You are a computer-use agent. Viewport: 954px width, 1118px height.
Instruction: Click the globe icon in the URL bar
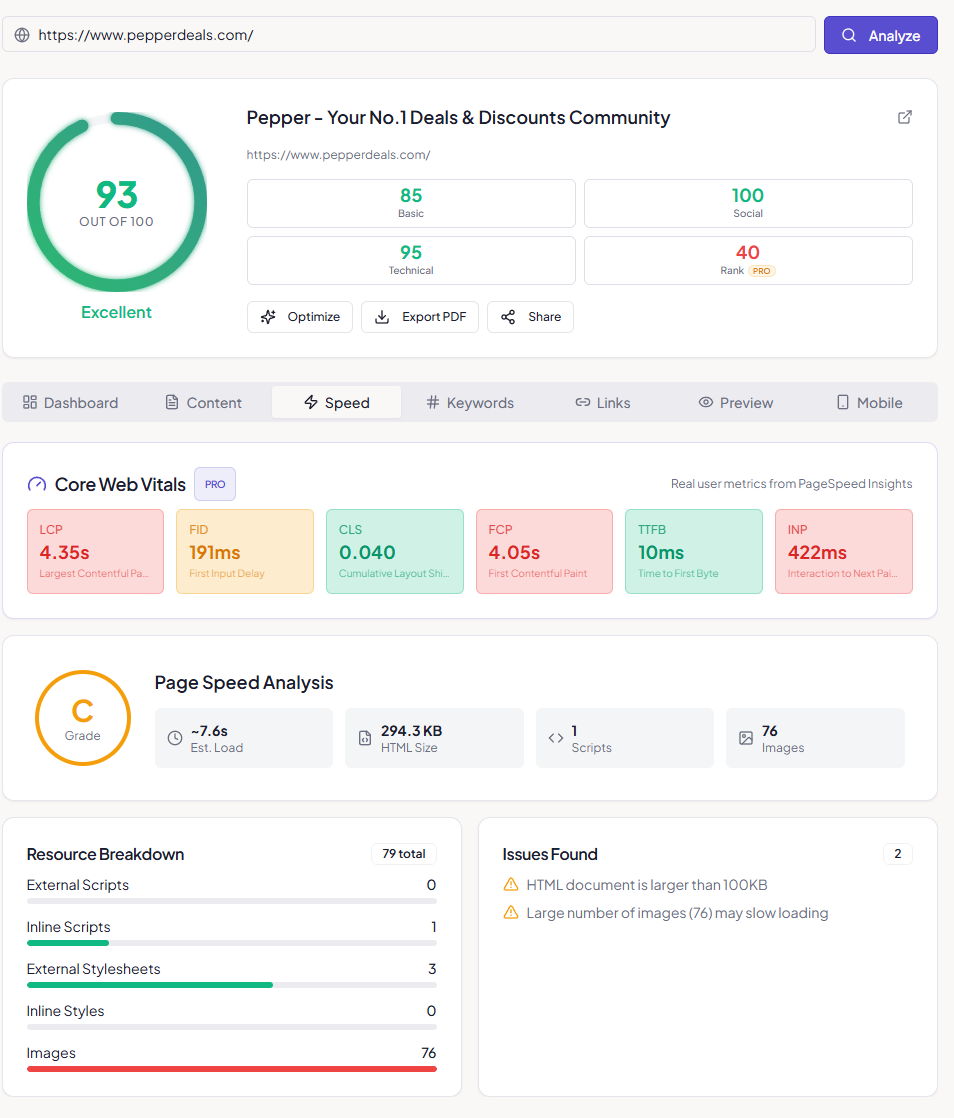(x=22, y=34)
